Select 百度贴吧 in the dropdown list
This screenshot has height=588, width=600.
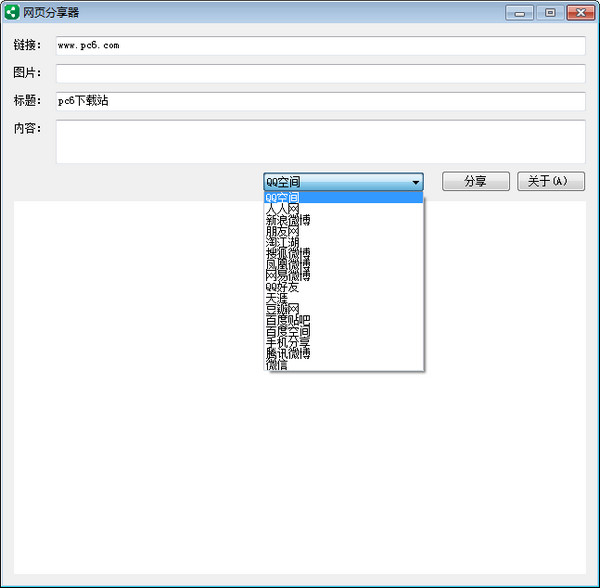click(344, 319)
